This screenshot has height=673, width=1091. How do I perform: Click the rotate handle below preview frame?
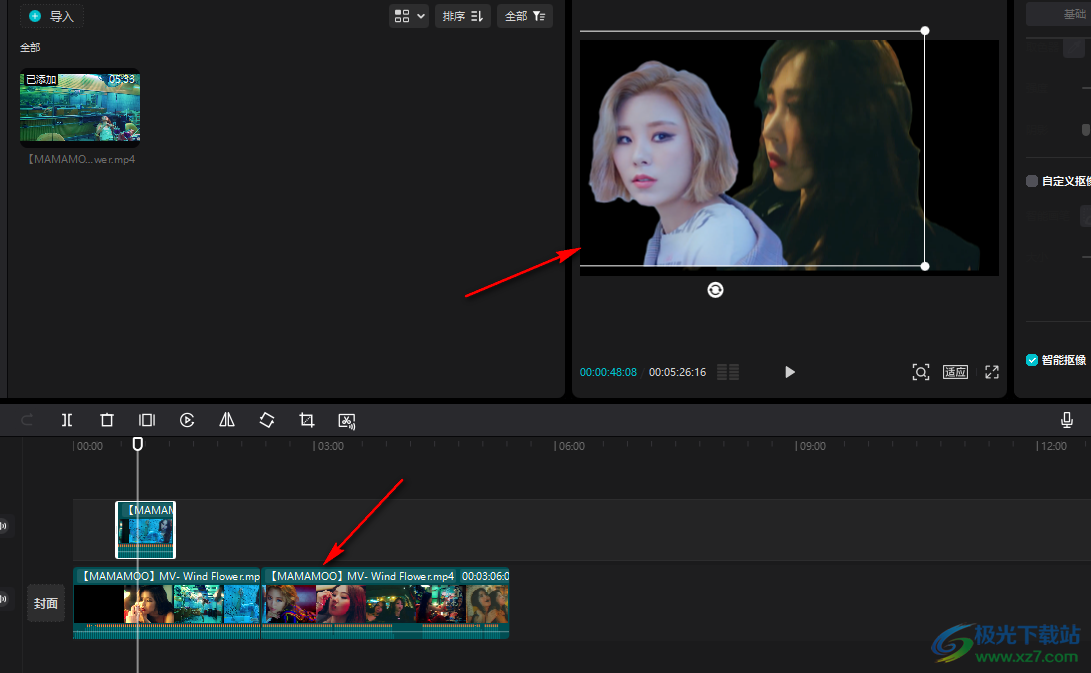pos(715,290)
